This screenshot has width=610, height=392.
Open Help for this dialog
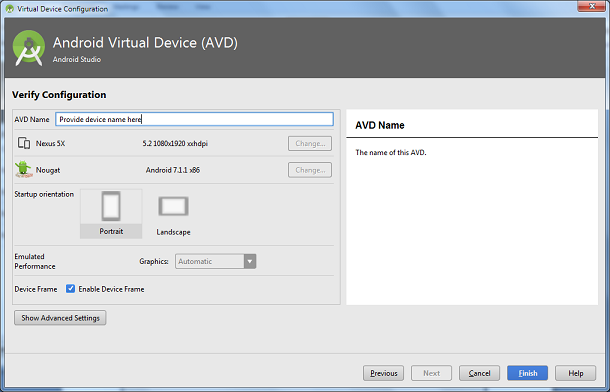[575, 373]
